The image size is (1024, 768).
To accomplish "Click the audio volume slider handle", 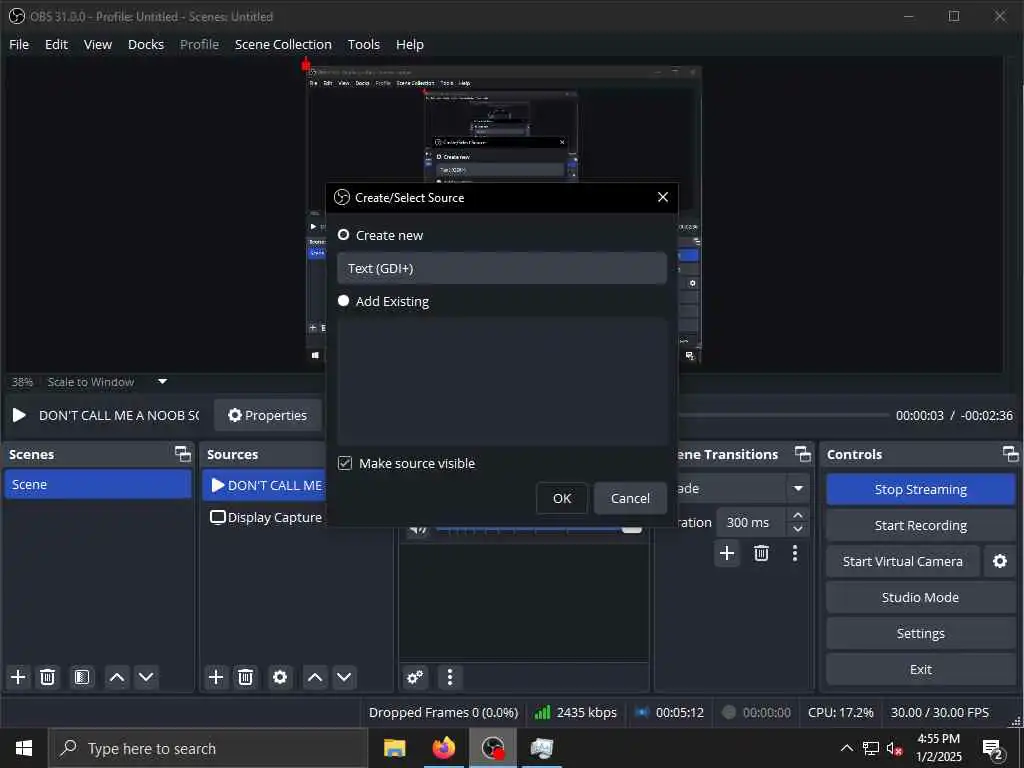I will click(632, 528).
